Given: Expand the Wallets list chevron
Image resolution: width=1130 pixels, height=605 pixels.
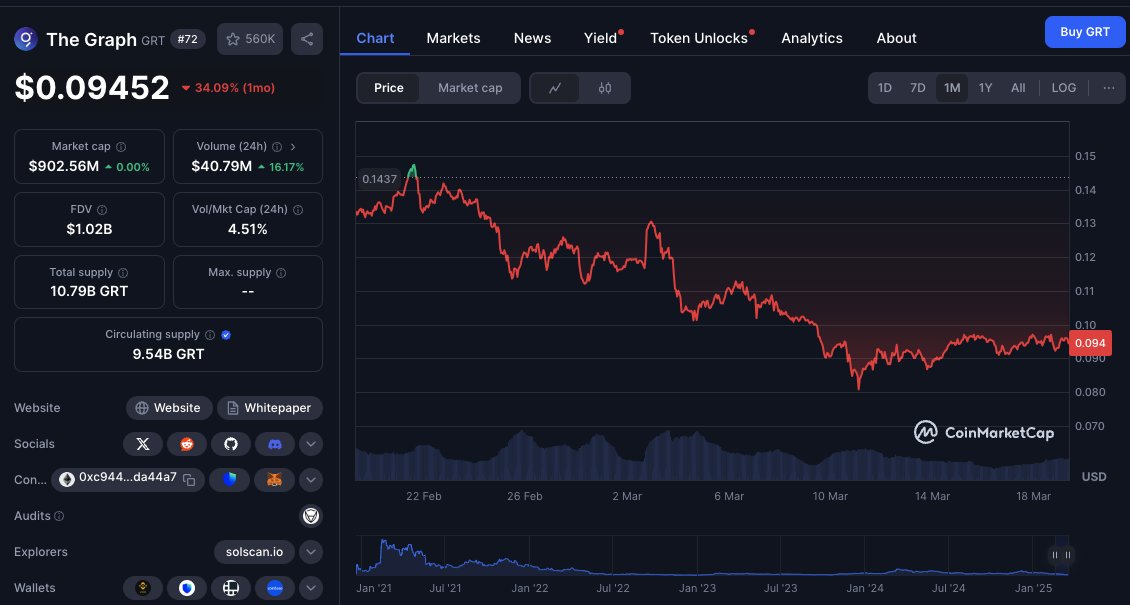Looking at the screenshot, I should [311, 588].
